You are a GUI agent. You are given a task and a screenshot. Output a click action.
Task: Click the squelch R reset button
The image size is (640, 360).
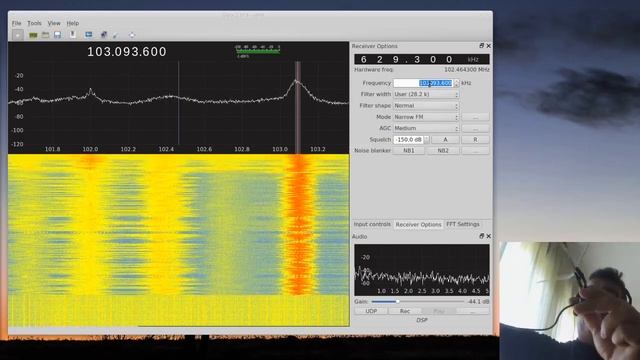pos(475,140)
